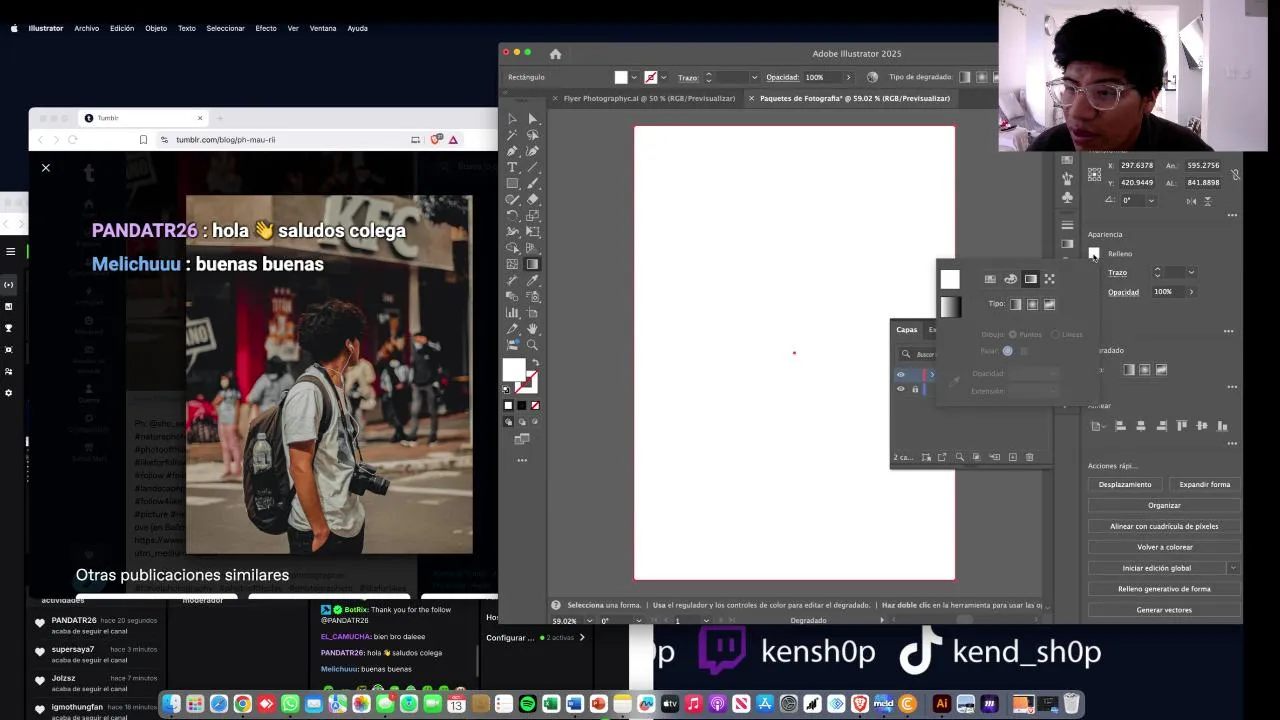This screenshot has width=1280, height=720.
Task: Click horizontal align left icon
Action: point(1120,426)
